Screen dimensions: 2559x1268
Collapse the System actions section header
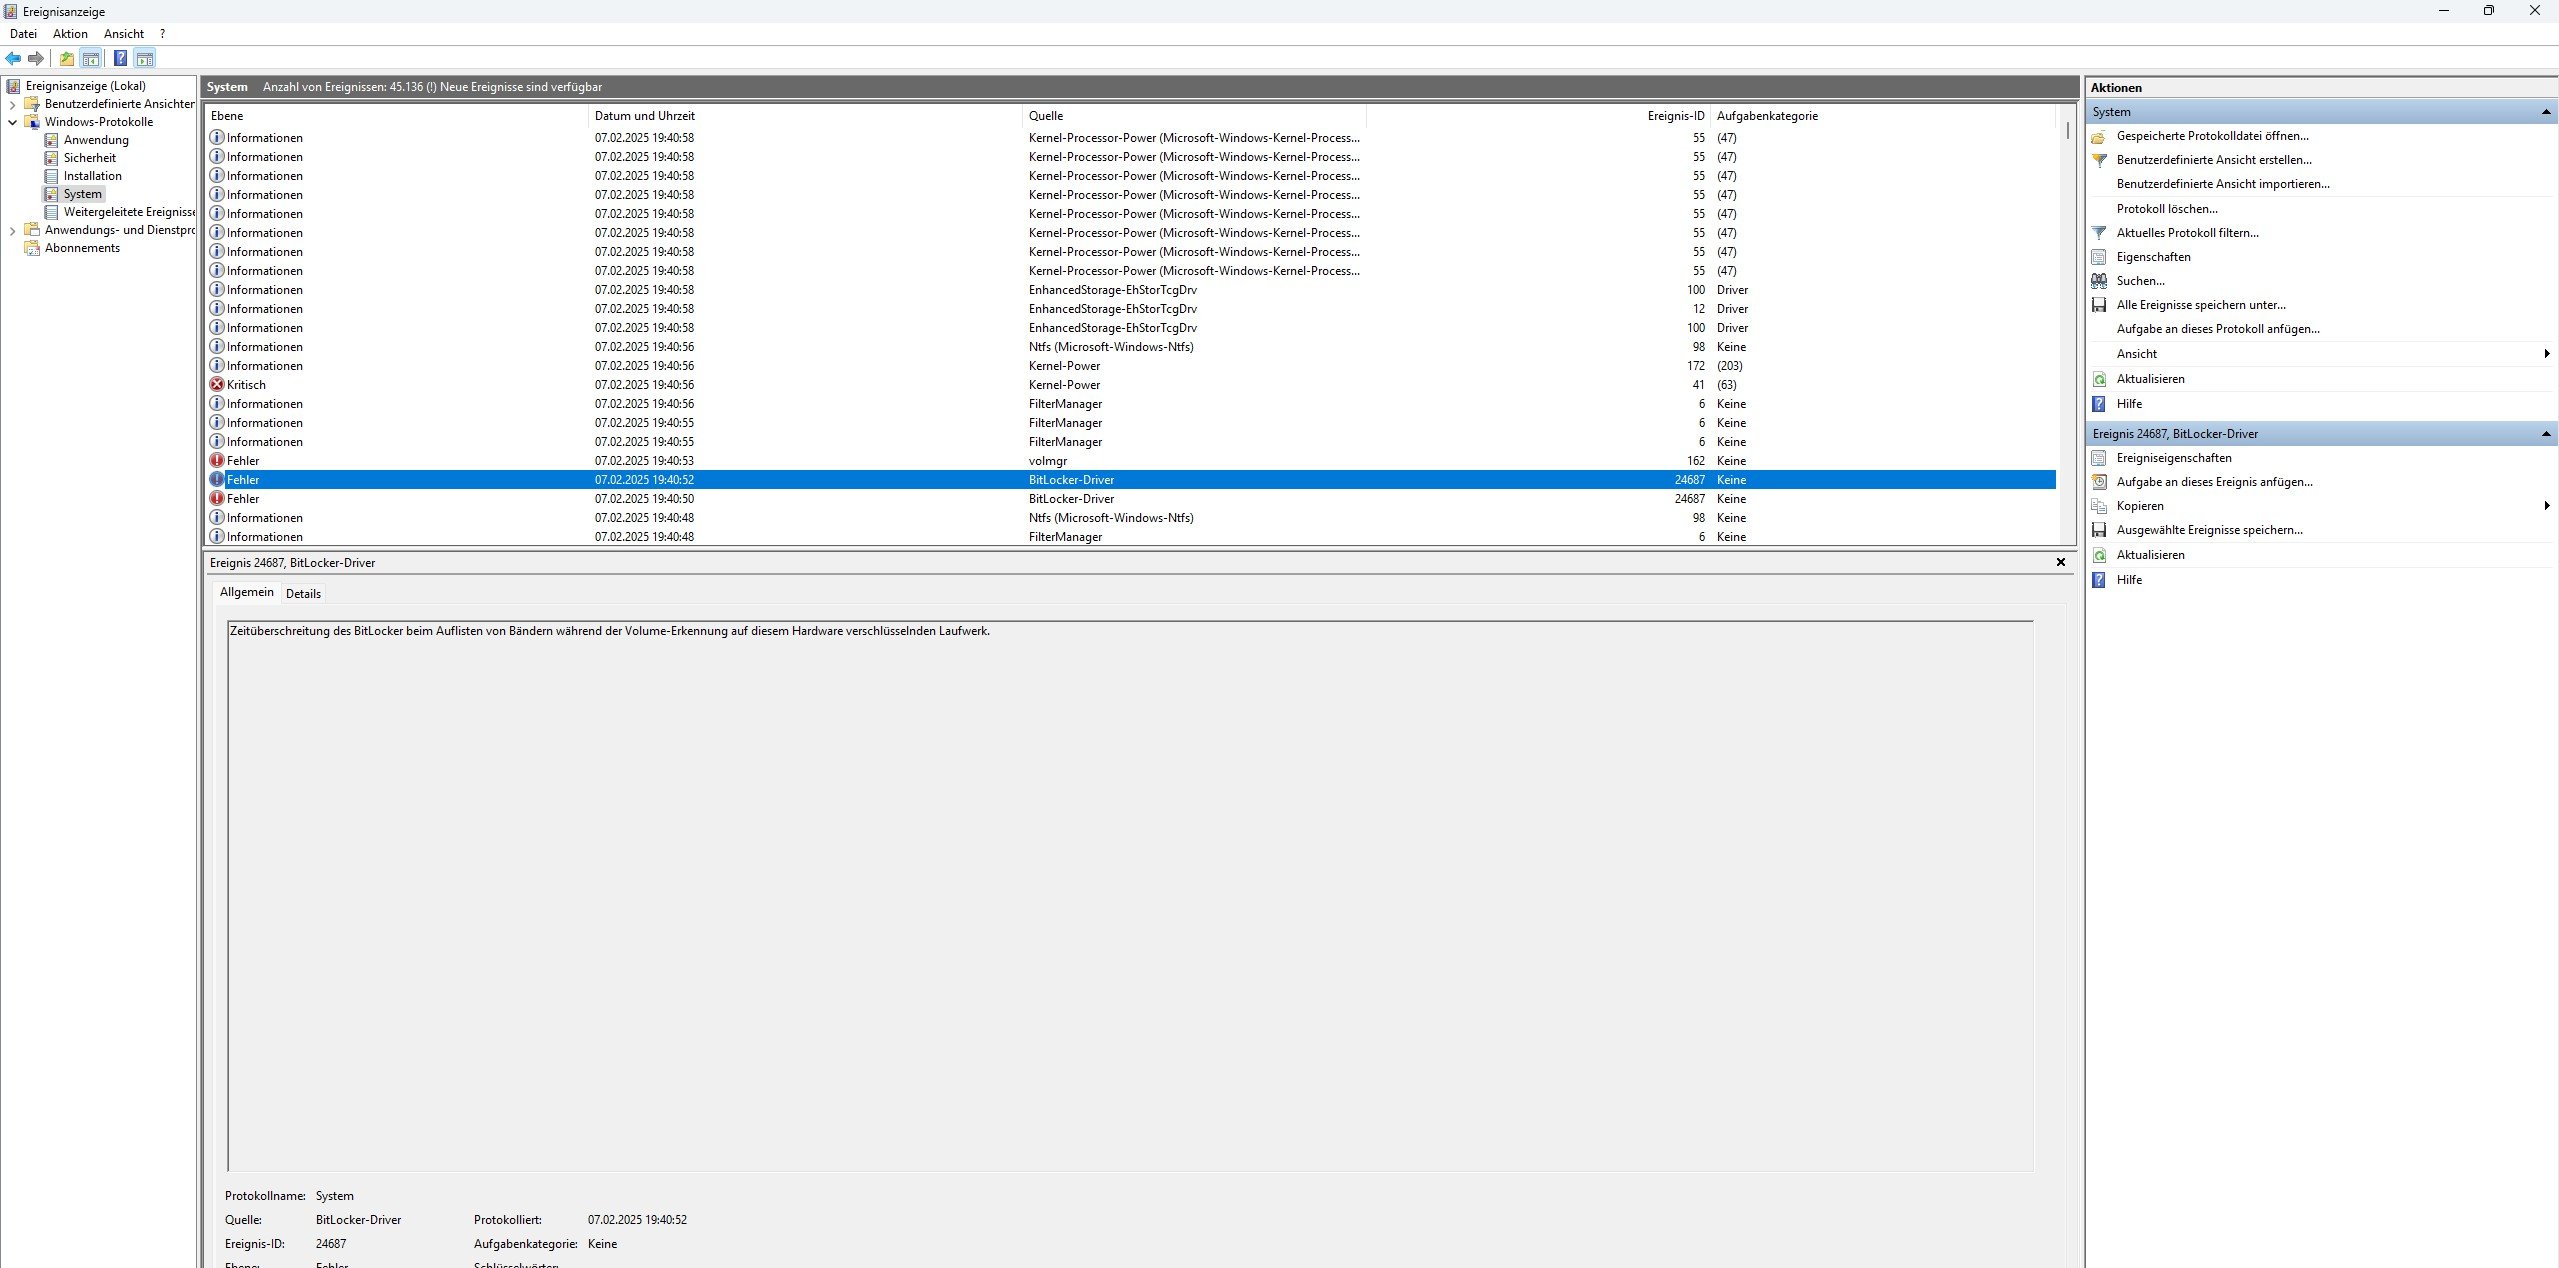pyautogui.click(x=2546, y=112)
